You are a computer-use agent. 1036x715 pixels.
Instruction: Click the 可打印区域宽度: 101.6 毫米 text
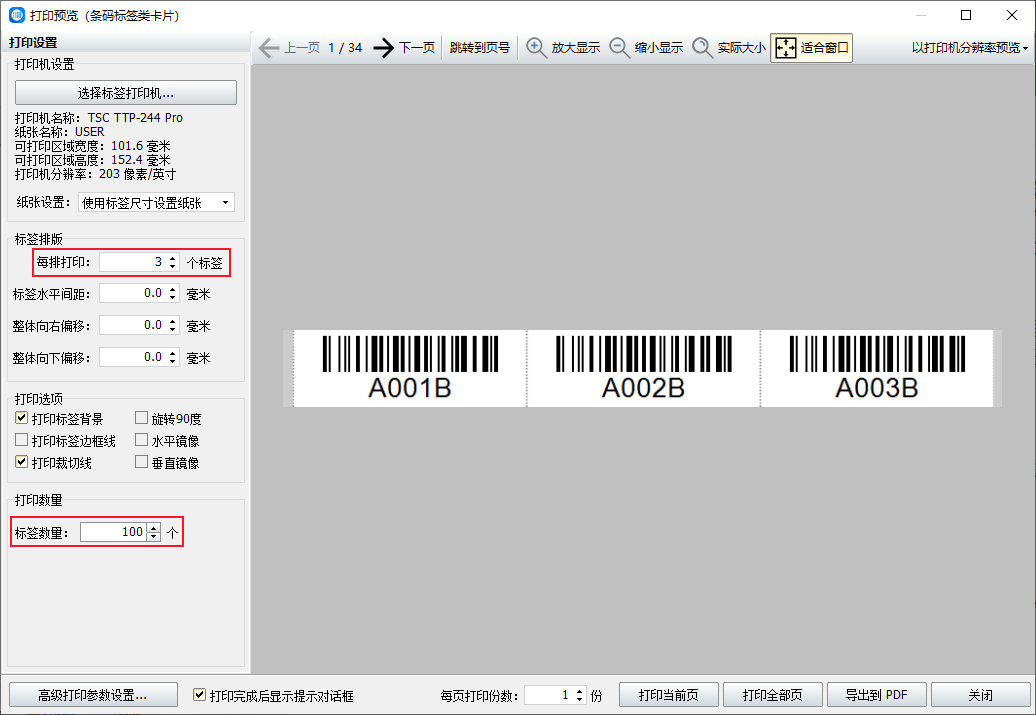point(92,145)
